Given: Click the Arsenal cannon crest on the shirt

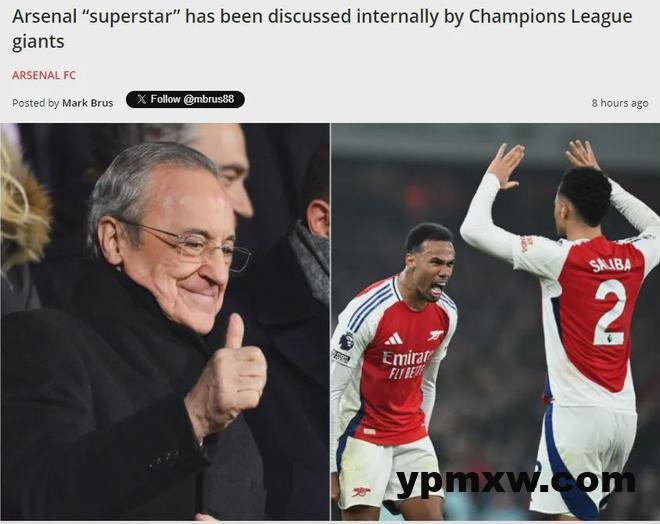Looking at the screenshot, I should (x=436, y=335).
